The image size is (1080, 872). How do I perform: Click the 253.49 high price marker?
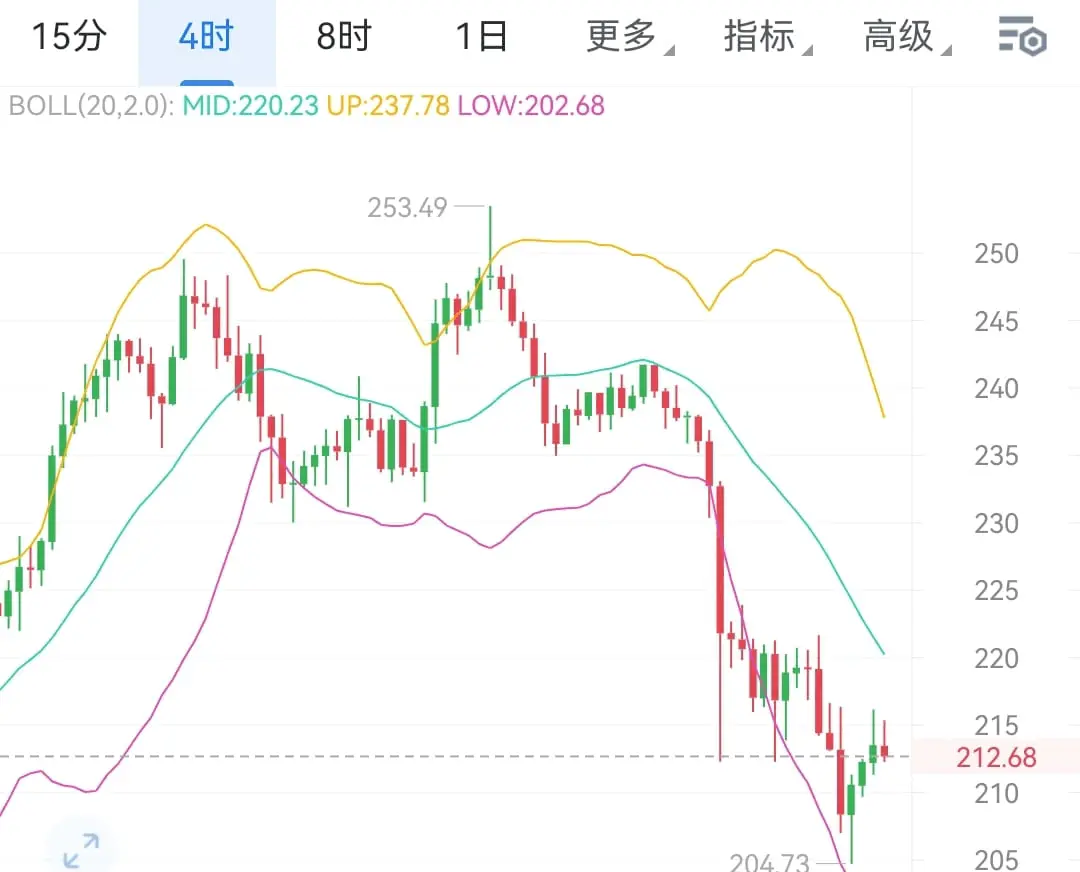pyautogui.click(x=407, y=207)
